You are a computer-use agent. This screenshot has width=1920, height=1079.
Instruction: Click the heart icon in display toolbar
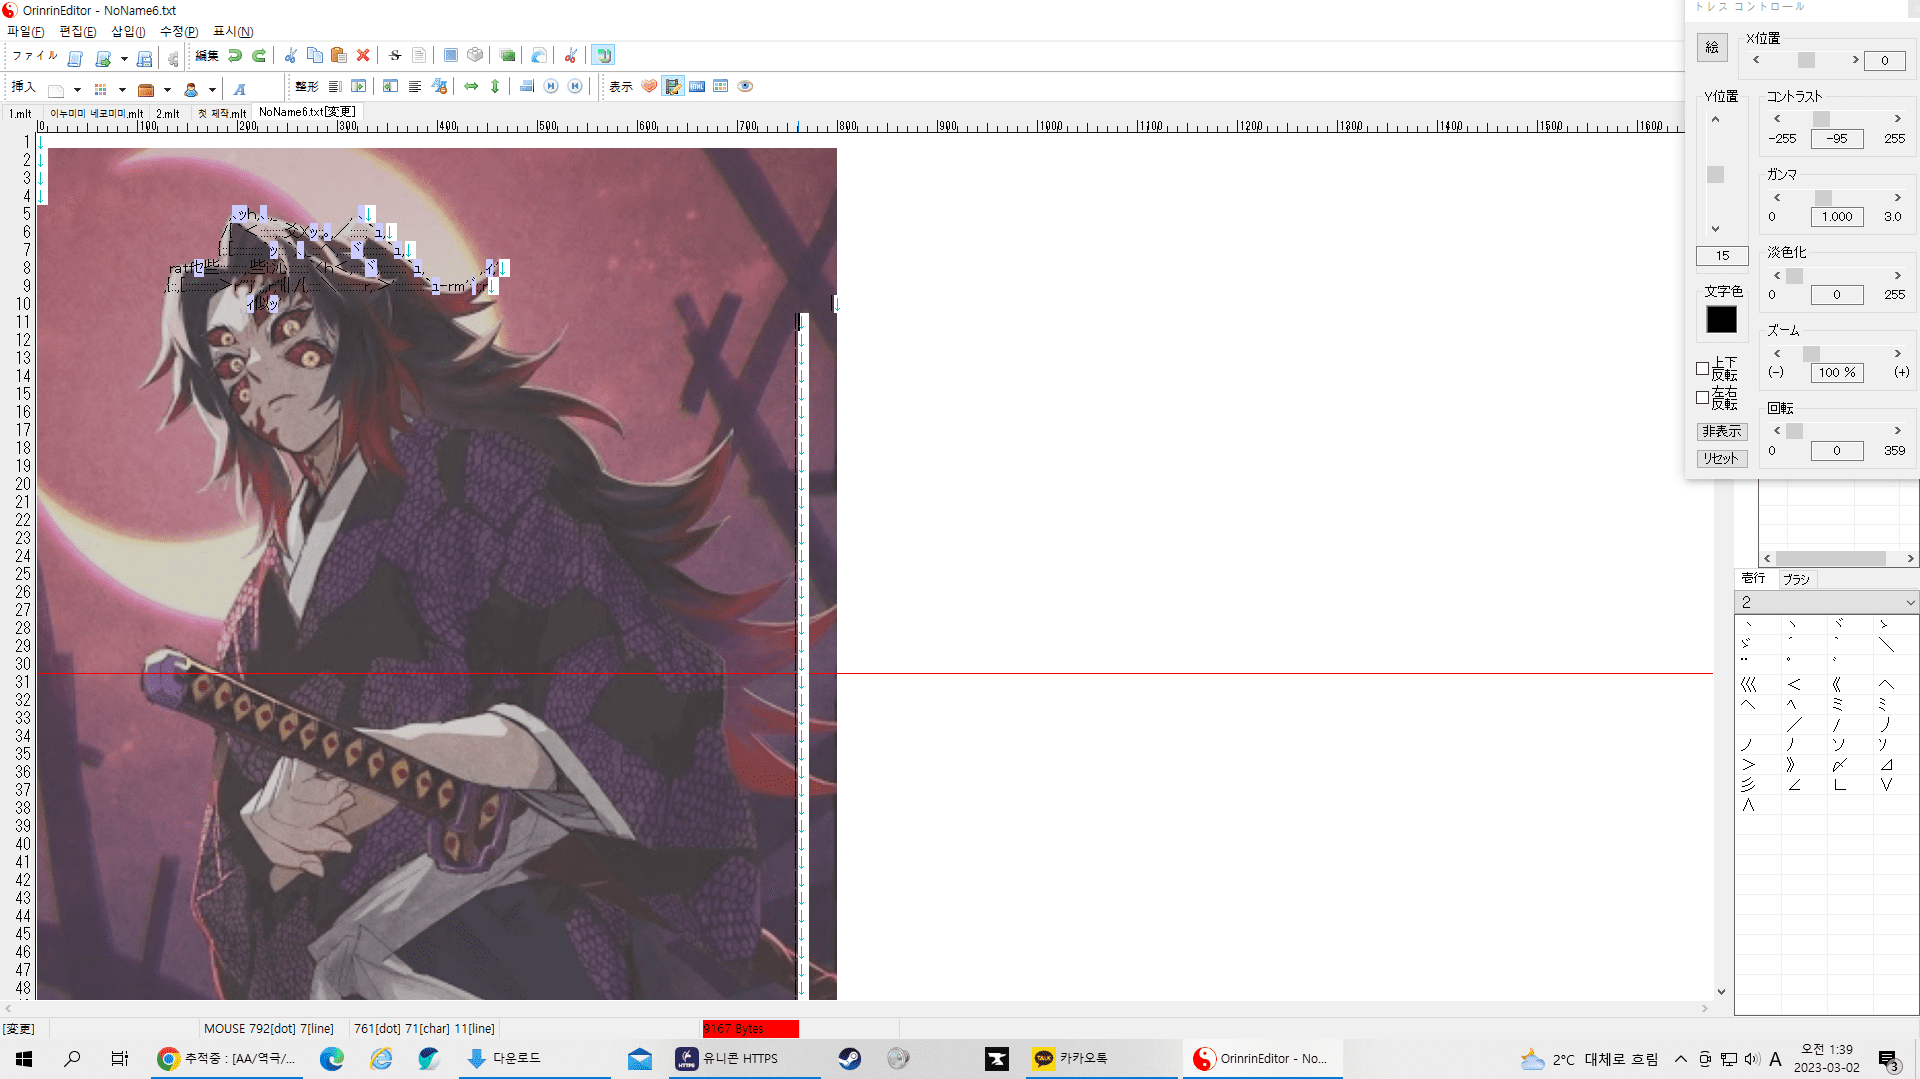[649, 87]
